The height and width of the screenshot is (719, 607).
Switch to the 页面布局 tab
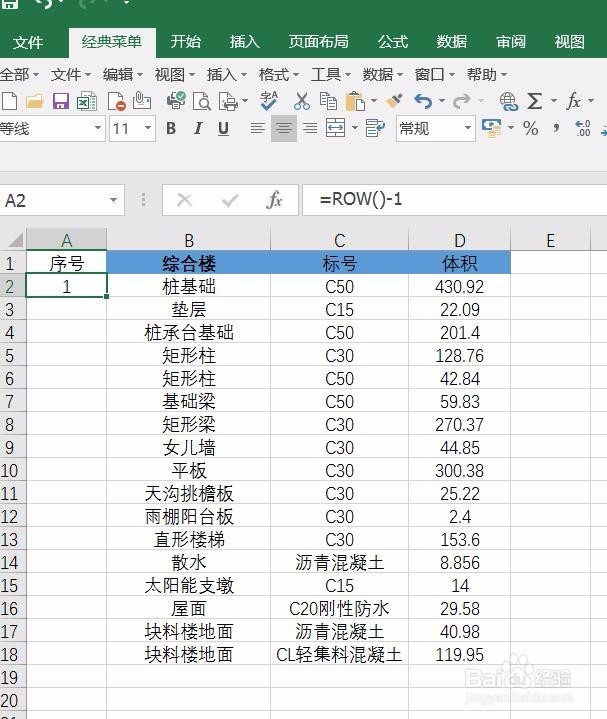click(318, 42)
